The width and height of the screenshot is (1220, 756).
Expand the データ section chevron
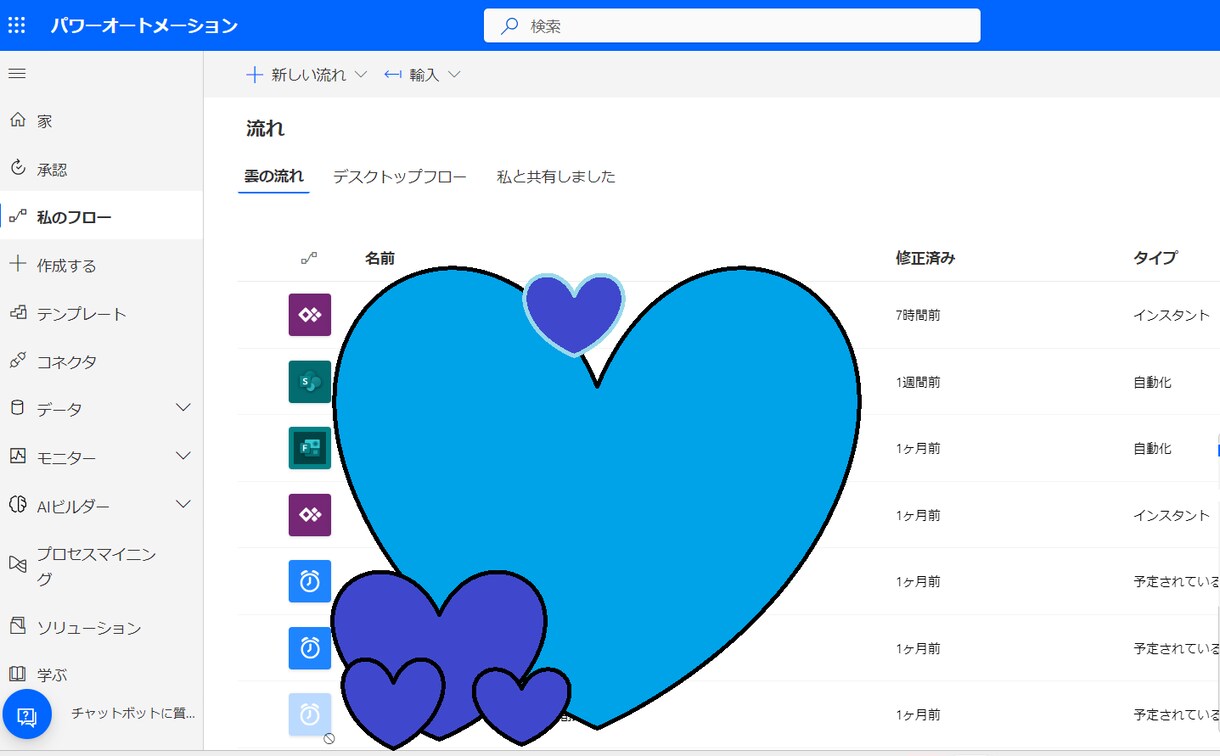(183, 408)
